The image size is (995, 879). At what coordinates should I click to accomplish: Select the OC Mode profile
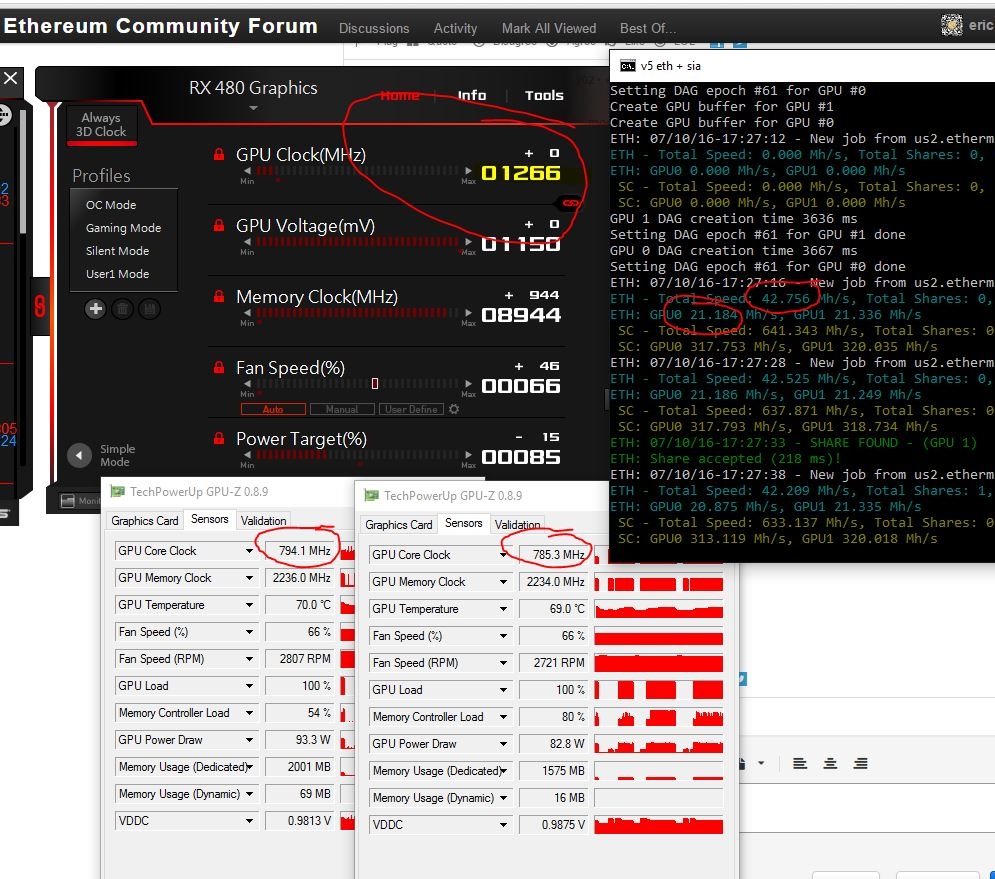pyautogui.click(x=111, y=205)
